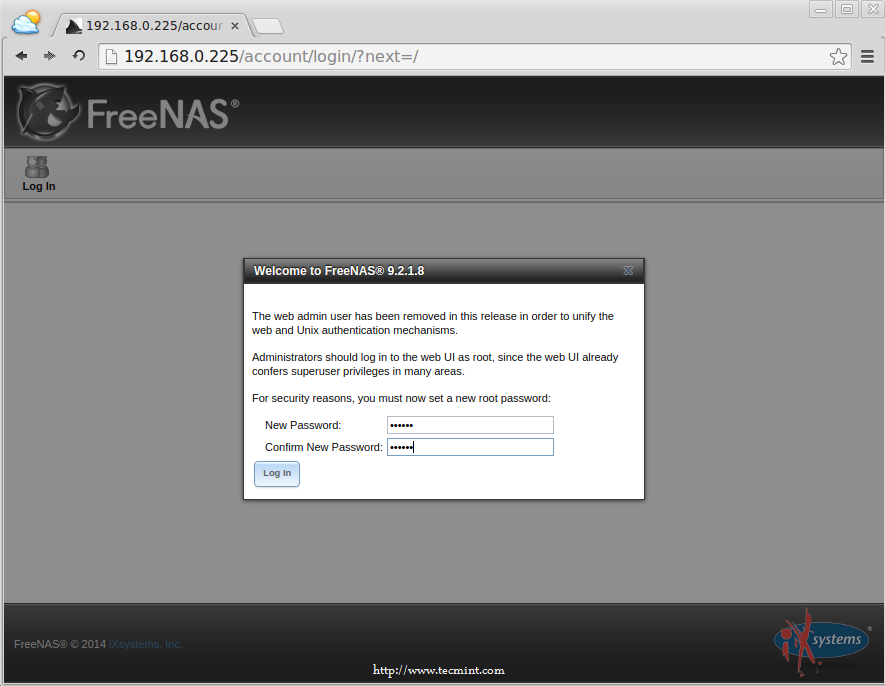
Task: Open the iXsystems, Inc. footer link
Action: tap(146, 644)
